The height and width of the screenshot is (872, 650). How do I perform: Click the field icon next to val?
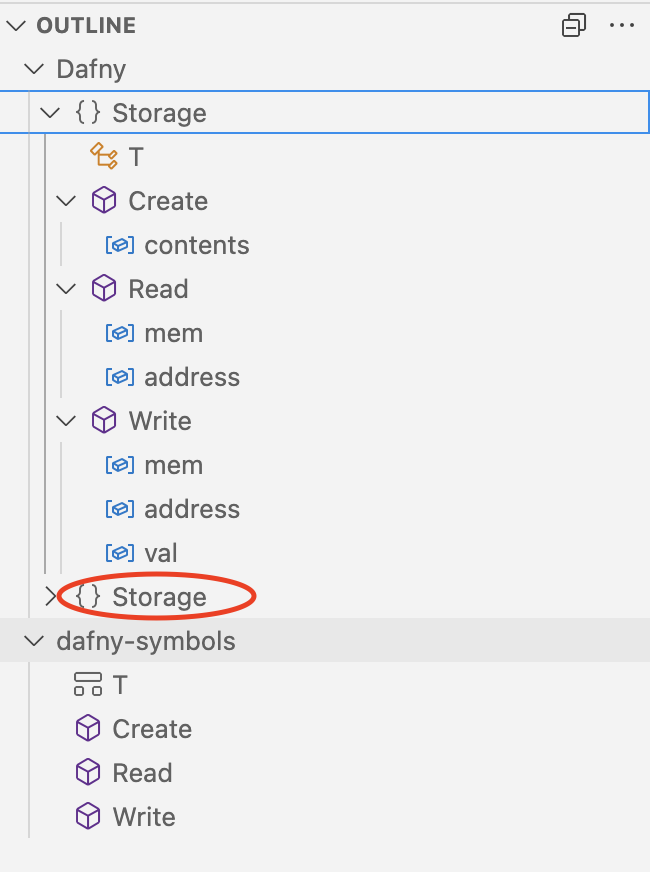pos(119,552)
